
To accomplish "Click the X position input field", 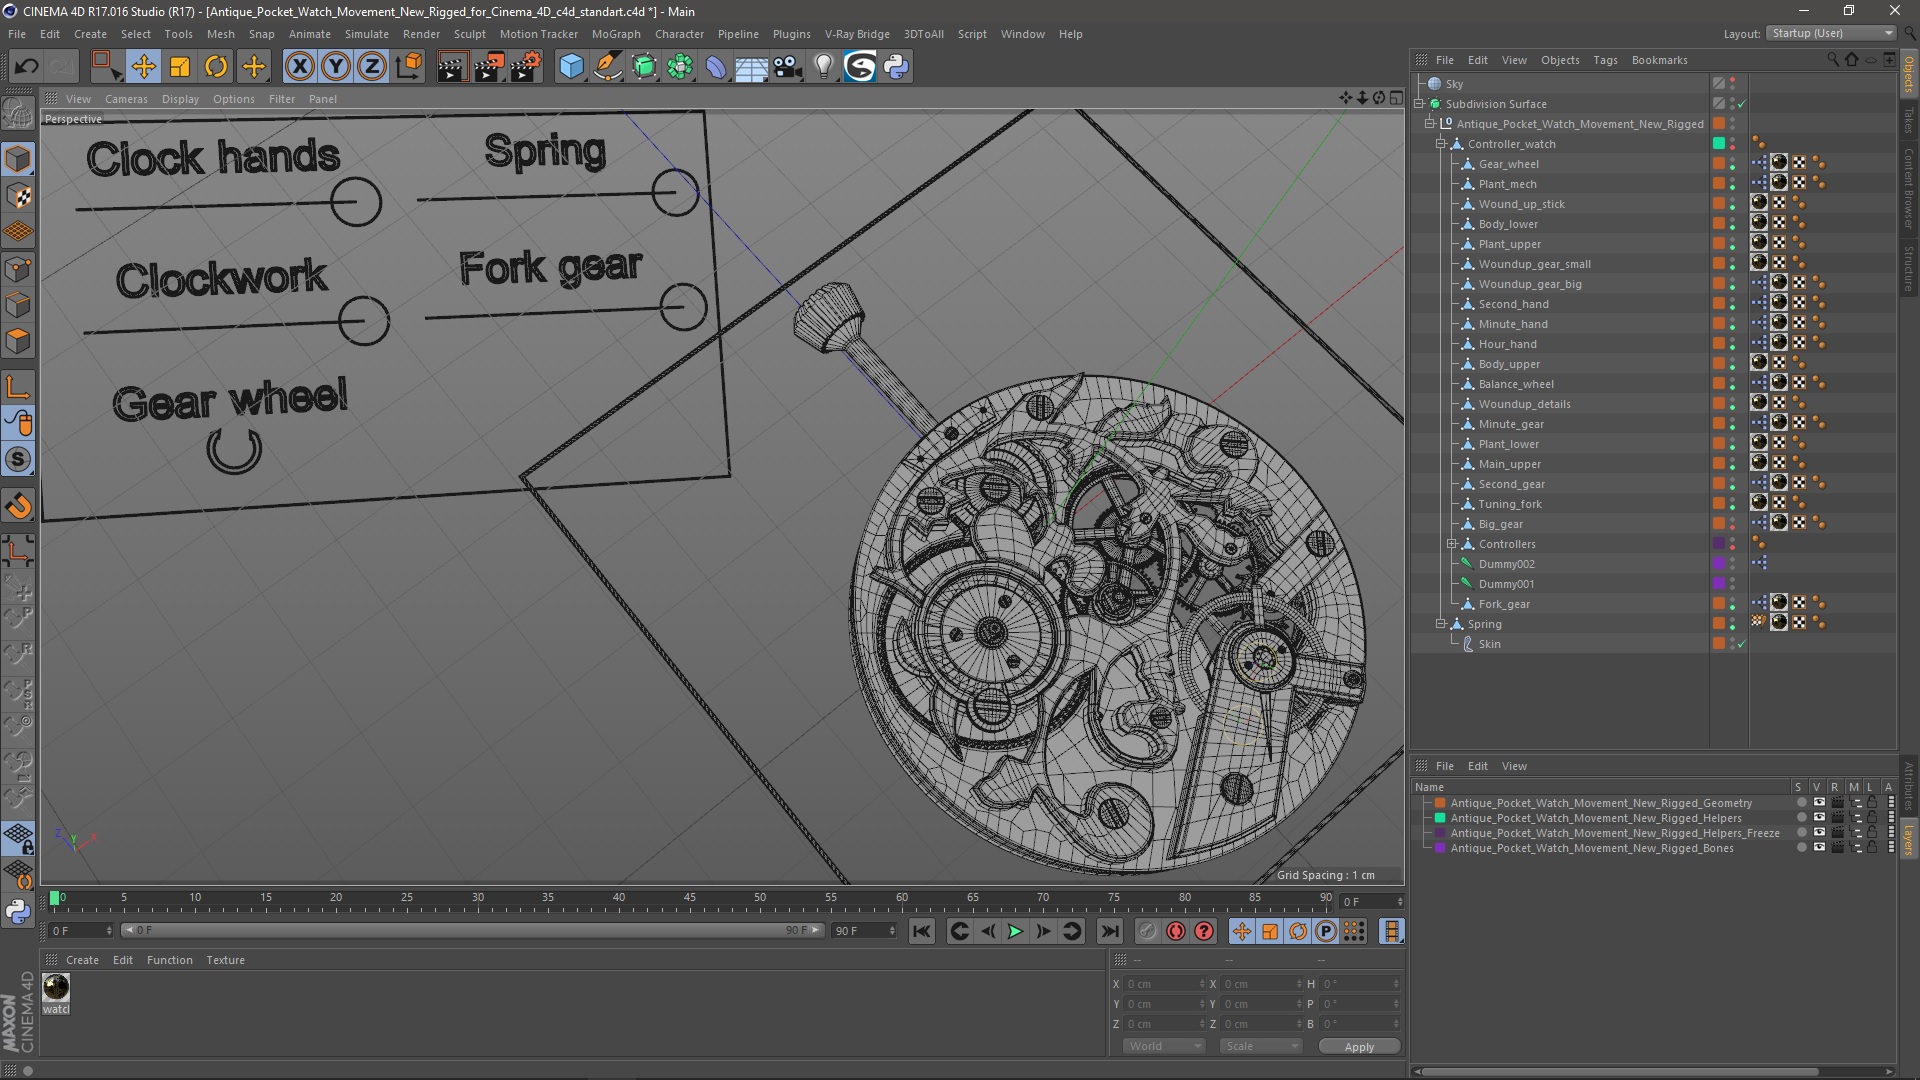I will [x=1164, y=984].
